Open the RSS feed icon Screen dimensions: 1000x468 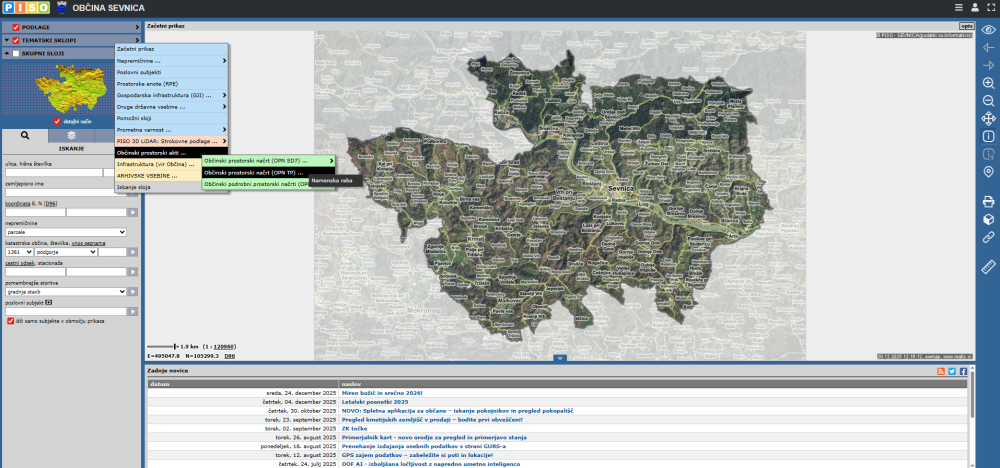940,371
